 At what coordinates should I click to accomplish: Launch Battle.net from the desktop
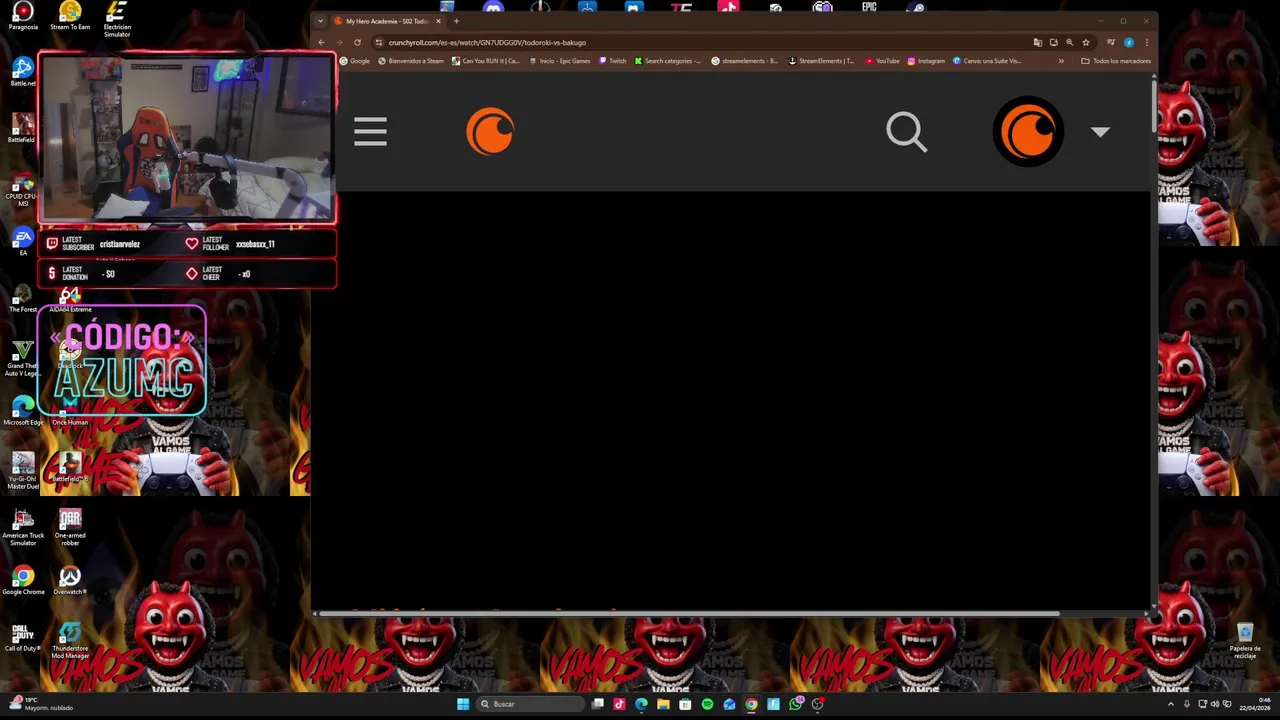[x=23, y=72]
